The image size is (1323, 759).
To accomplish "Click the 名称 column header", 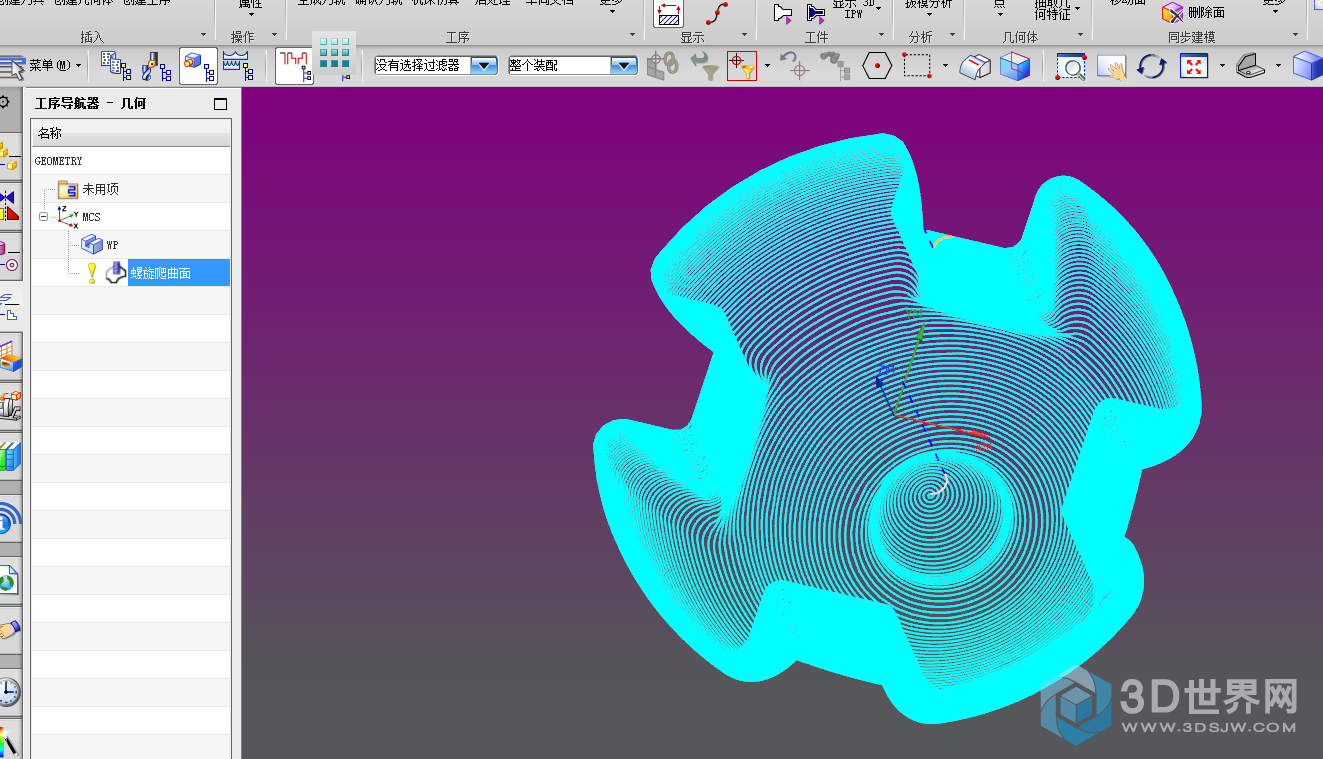I will click(x=131, y=133).
